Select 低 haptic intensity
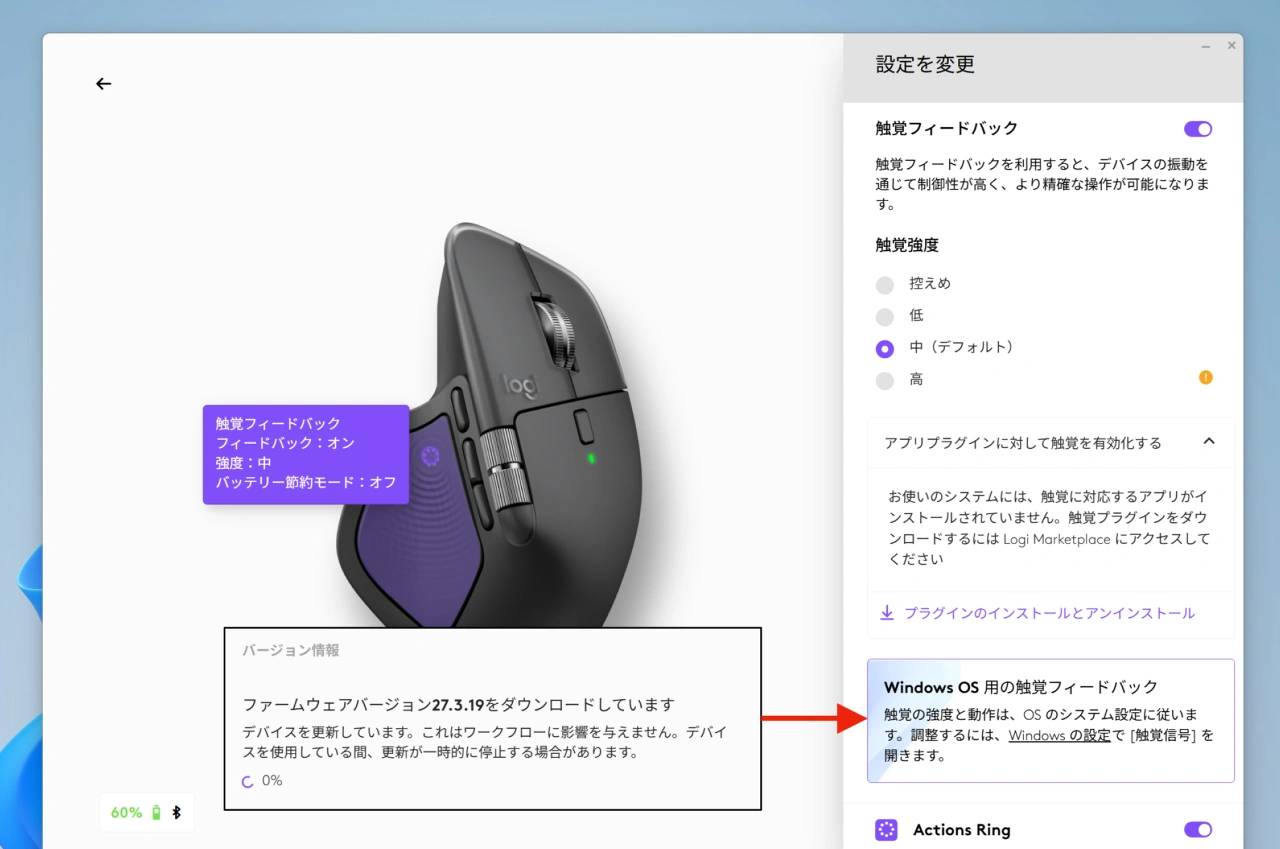The image size is (1280, 849). pyautogui.click(x=884, y=317)
